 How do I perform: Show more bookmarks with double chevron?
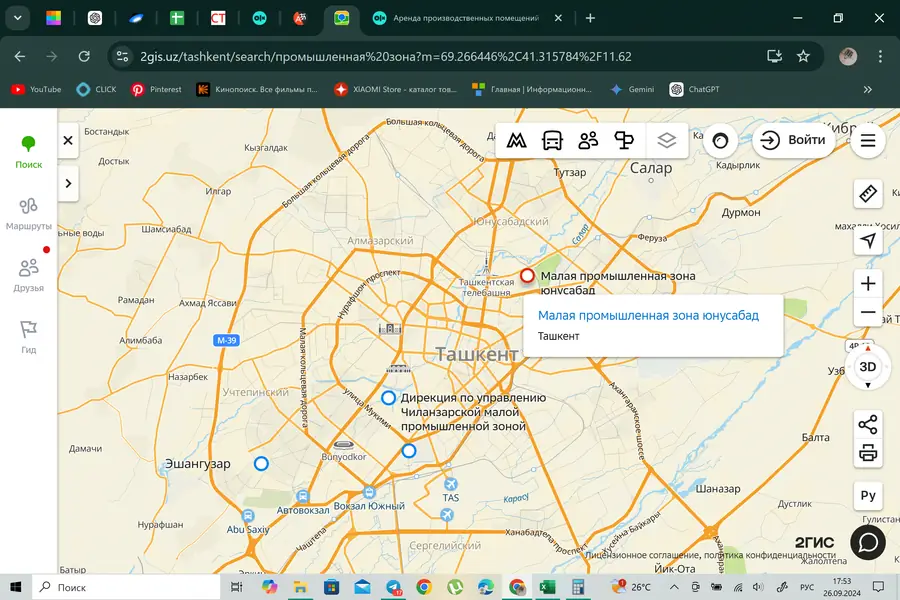pyautogui.click(x=867, y=89)
